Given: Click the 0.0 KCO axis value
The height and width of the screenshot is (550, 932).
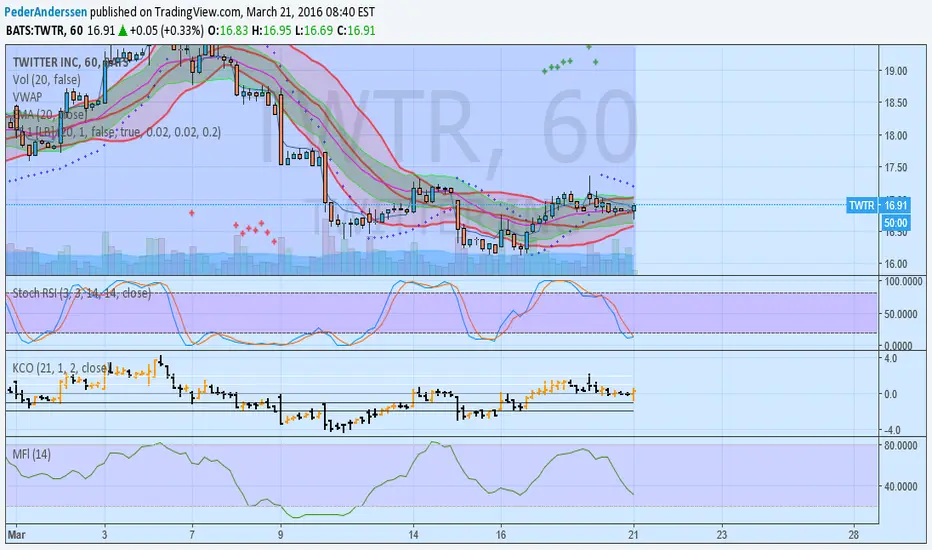Looking at the screenshot, I should pos(890,394).
